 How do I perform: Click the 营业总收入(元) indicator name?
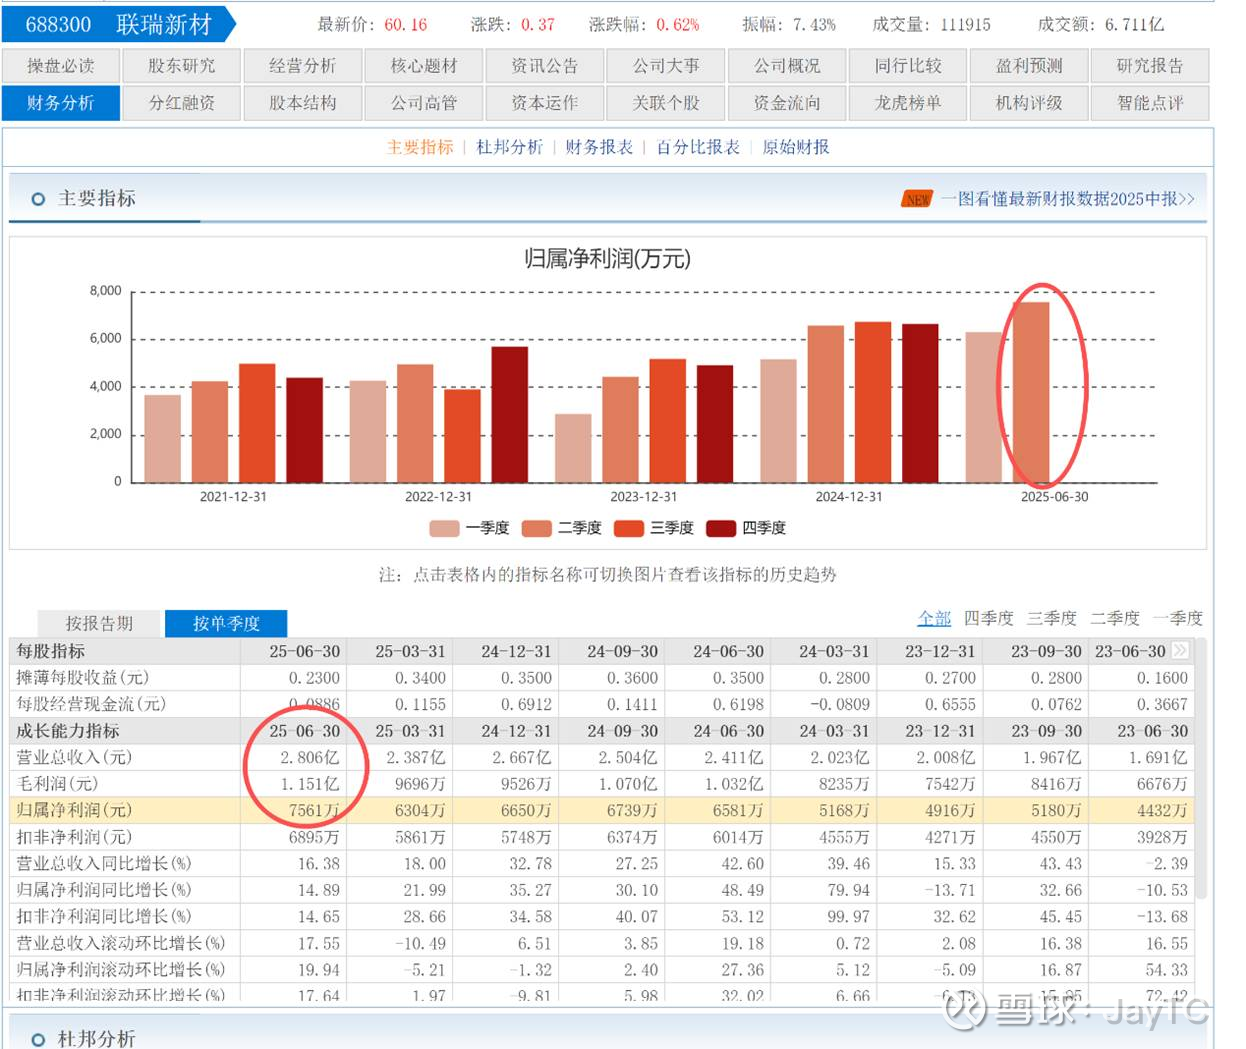[x=74, y=757]
